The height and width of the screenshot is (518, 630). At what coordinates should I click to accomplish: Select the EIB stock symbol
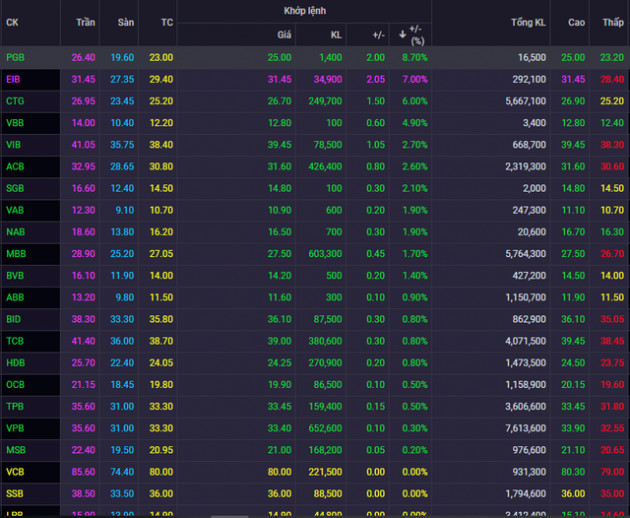13,79
